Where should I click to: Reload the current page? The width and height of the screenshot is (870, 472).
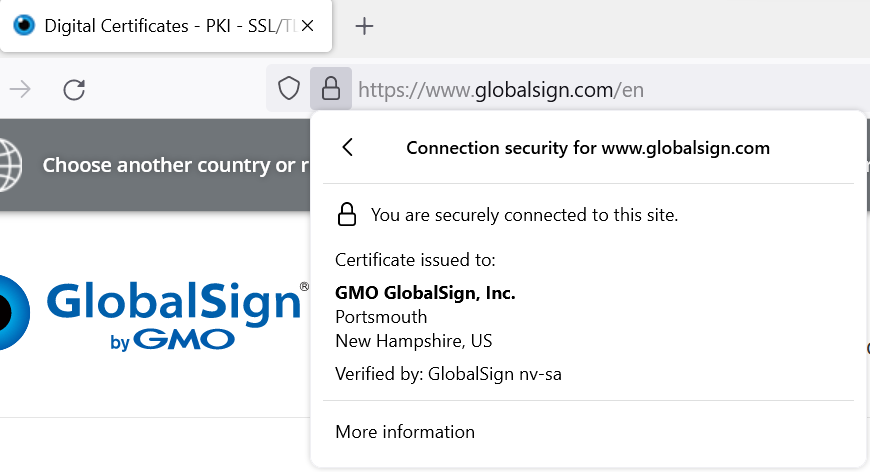[74, 90]
